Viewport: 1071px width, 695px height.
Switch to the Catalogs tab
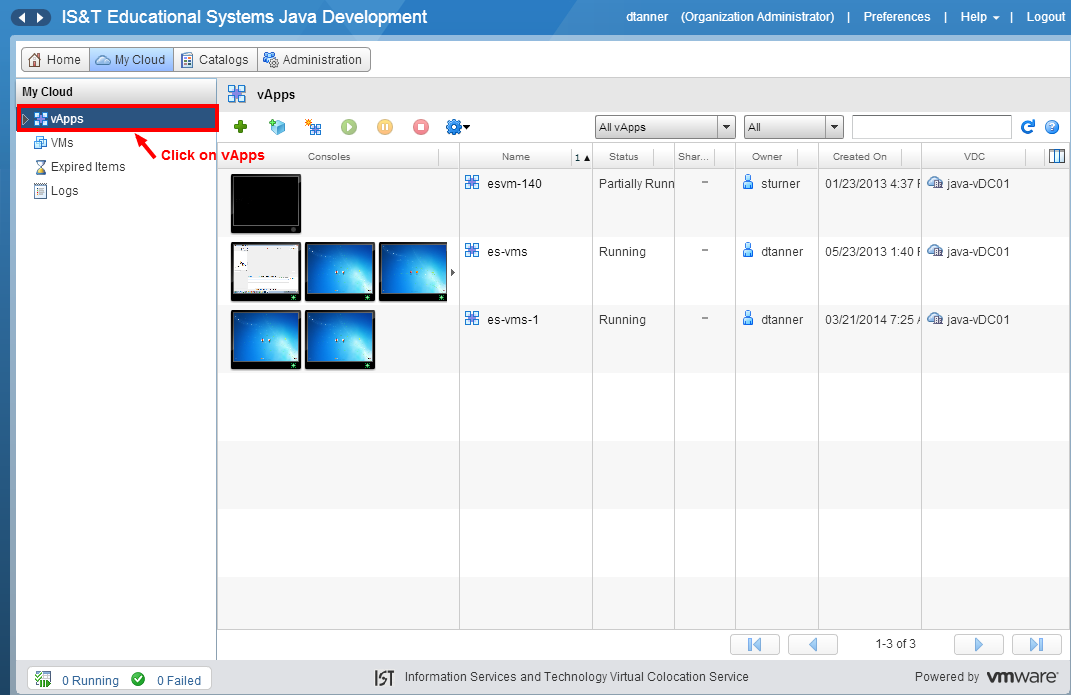pyautogui.click(x=214, y=60)
